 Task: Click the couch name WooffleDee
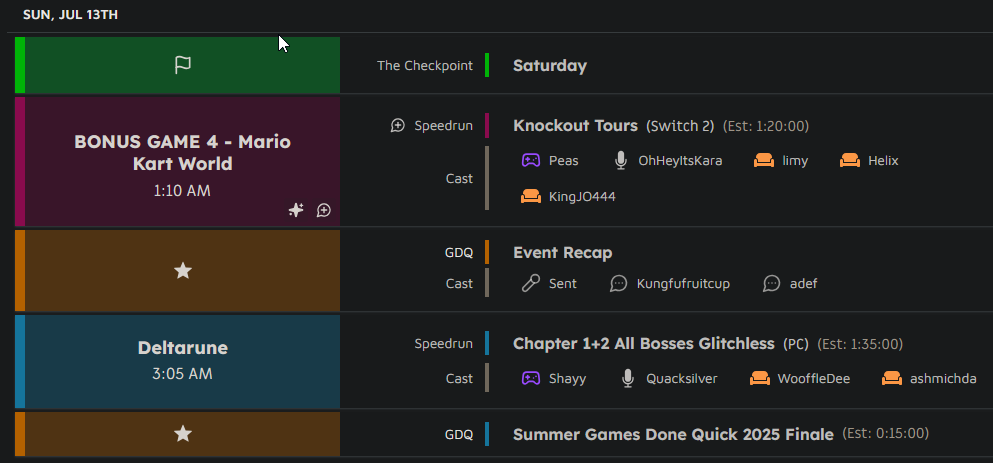pos(814,379)
